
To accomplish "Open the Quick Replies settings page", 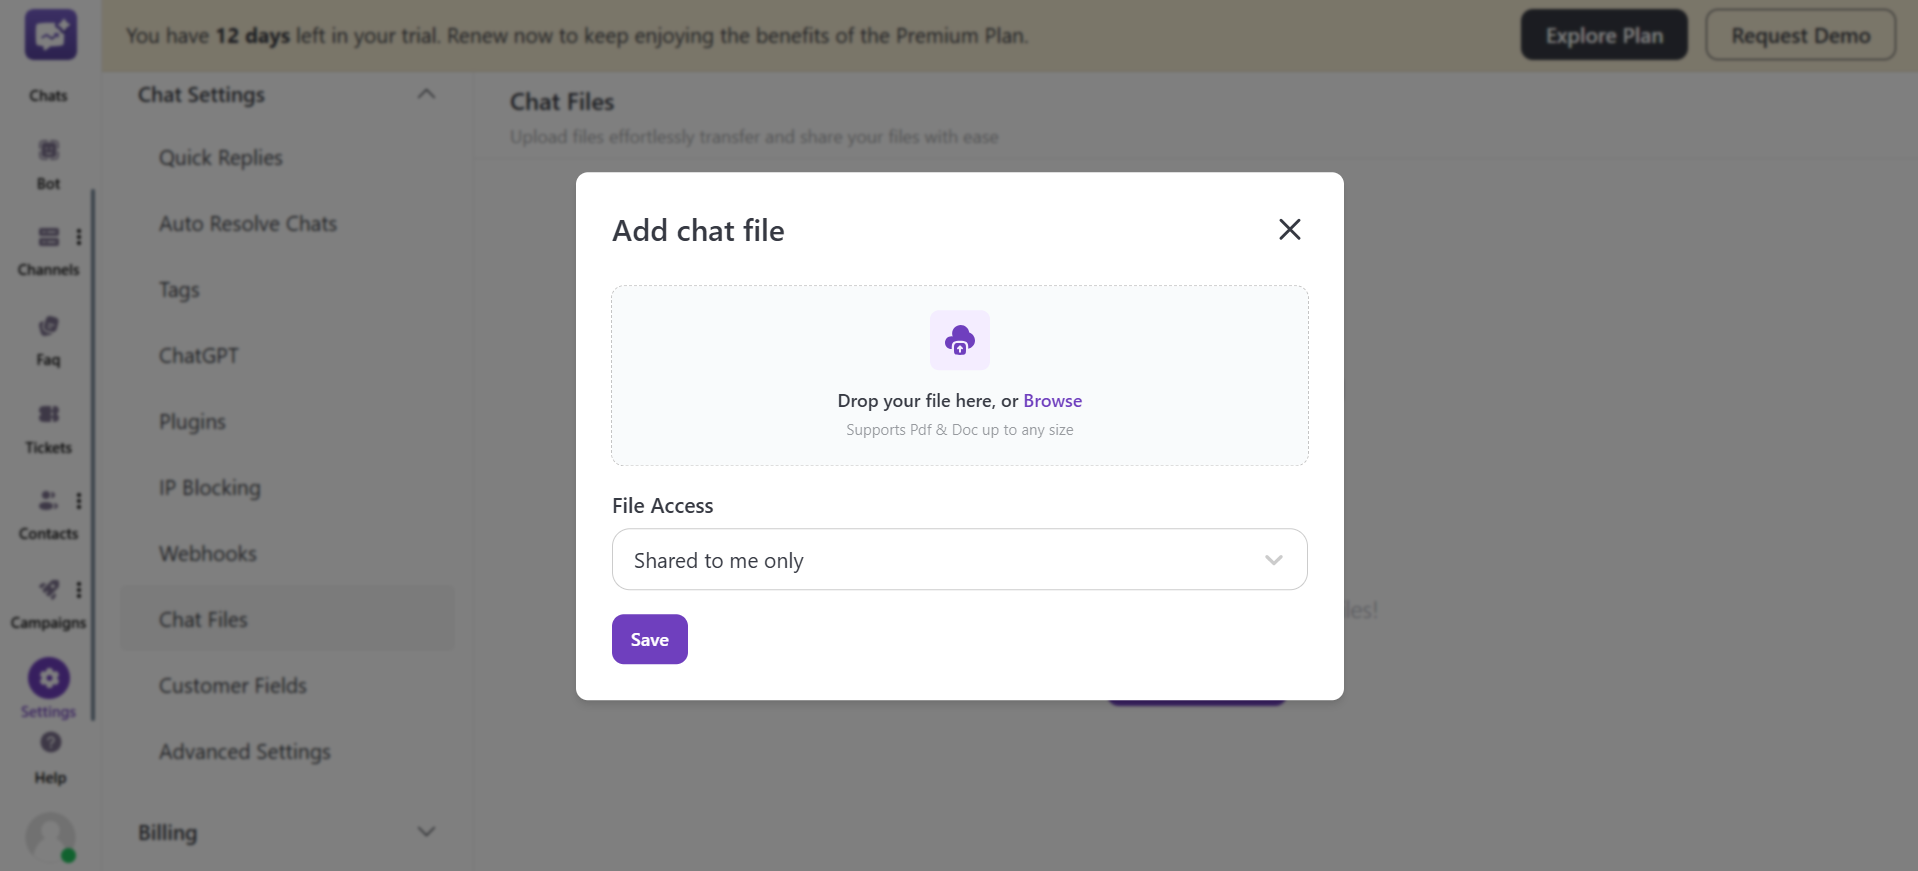I will click(220, 157).
